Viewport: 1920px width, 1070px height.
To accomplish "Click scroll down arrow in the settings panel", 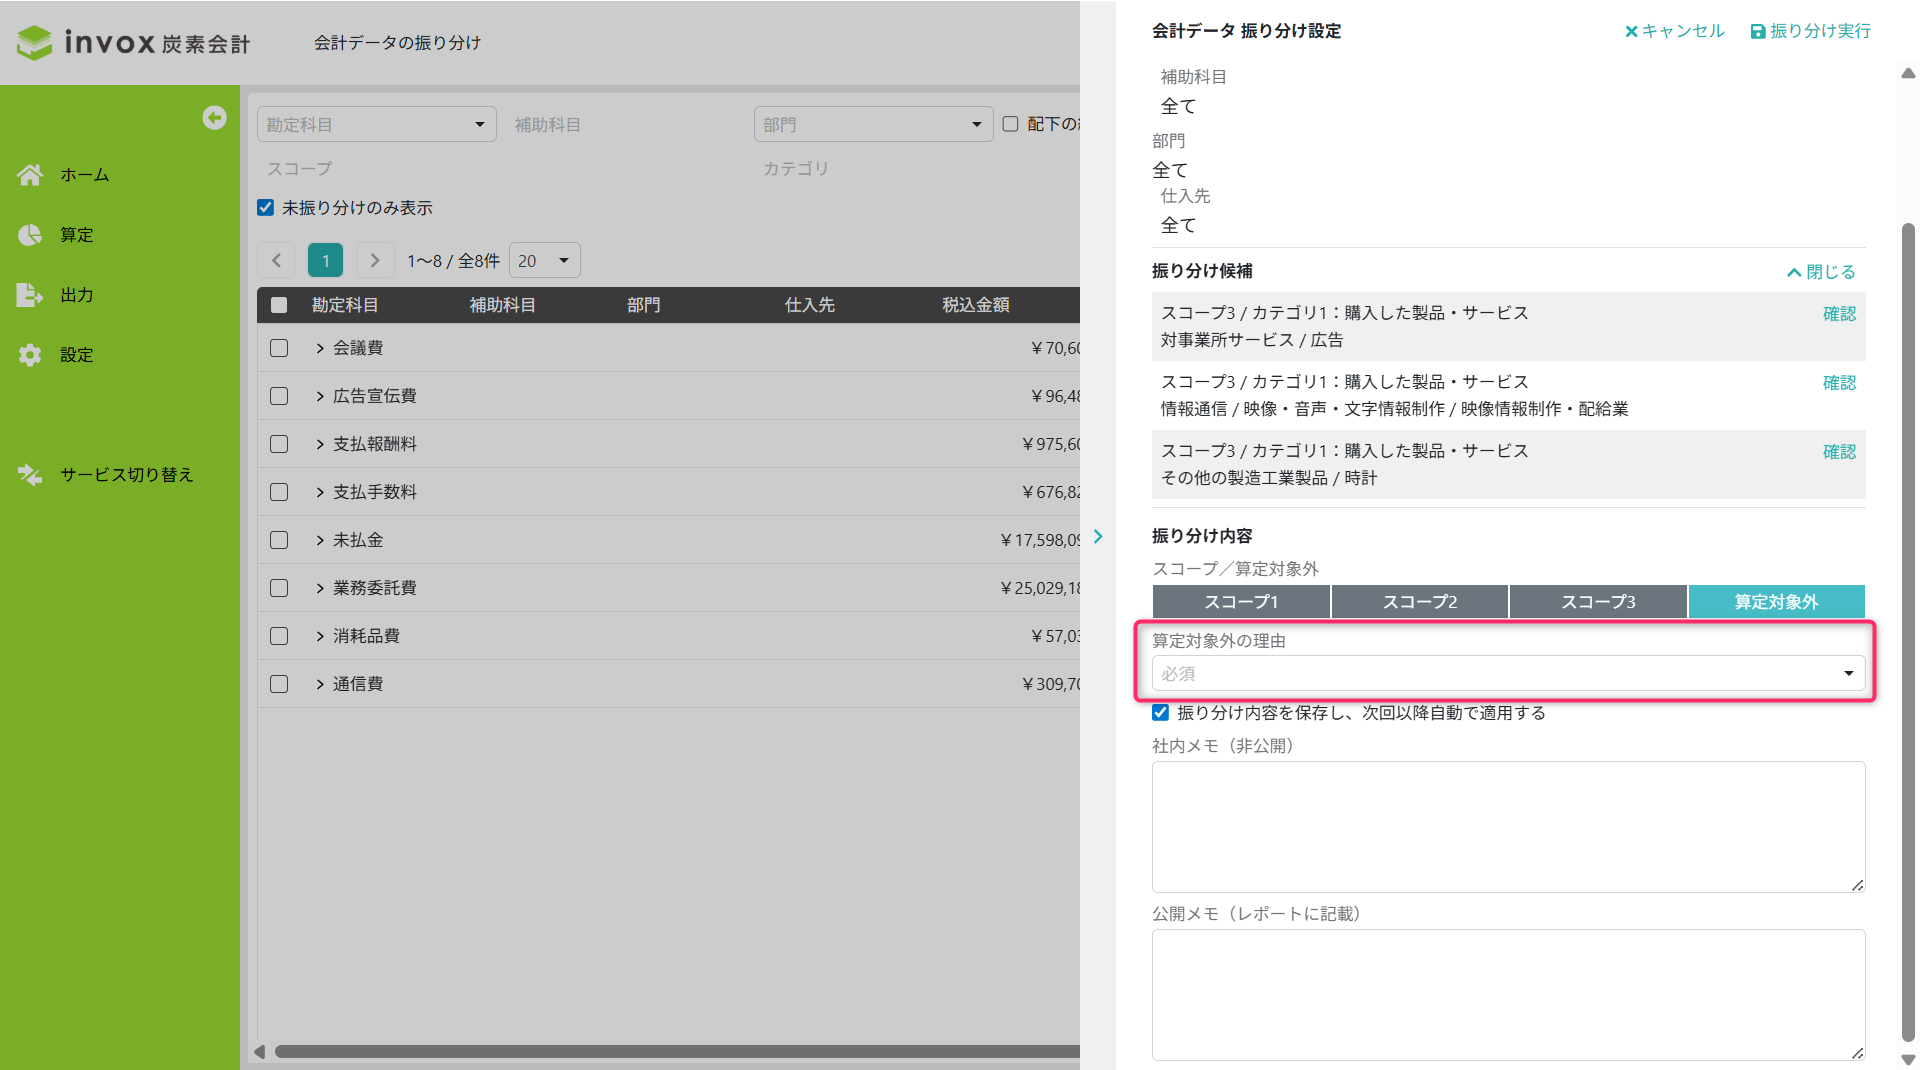I will click(x=1908, y=1059).
